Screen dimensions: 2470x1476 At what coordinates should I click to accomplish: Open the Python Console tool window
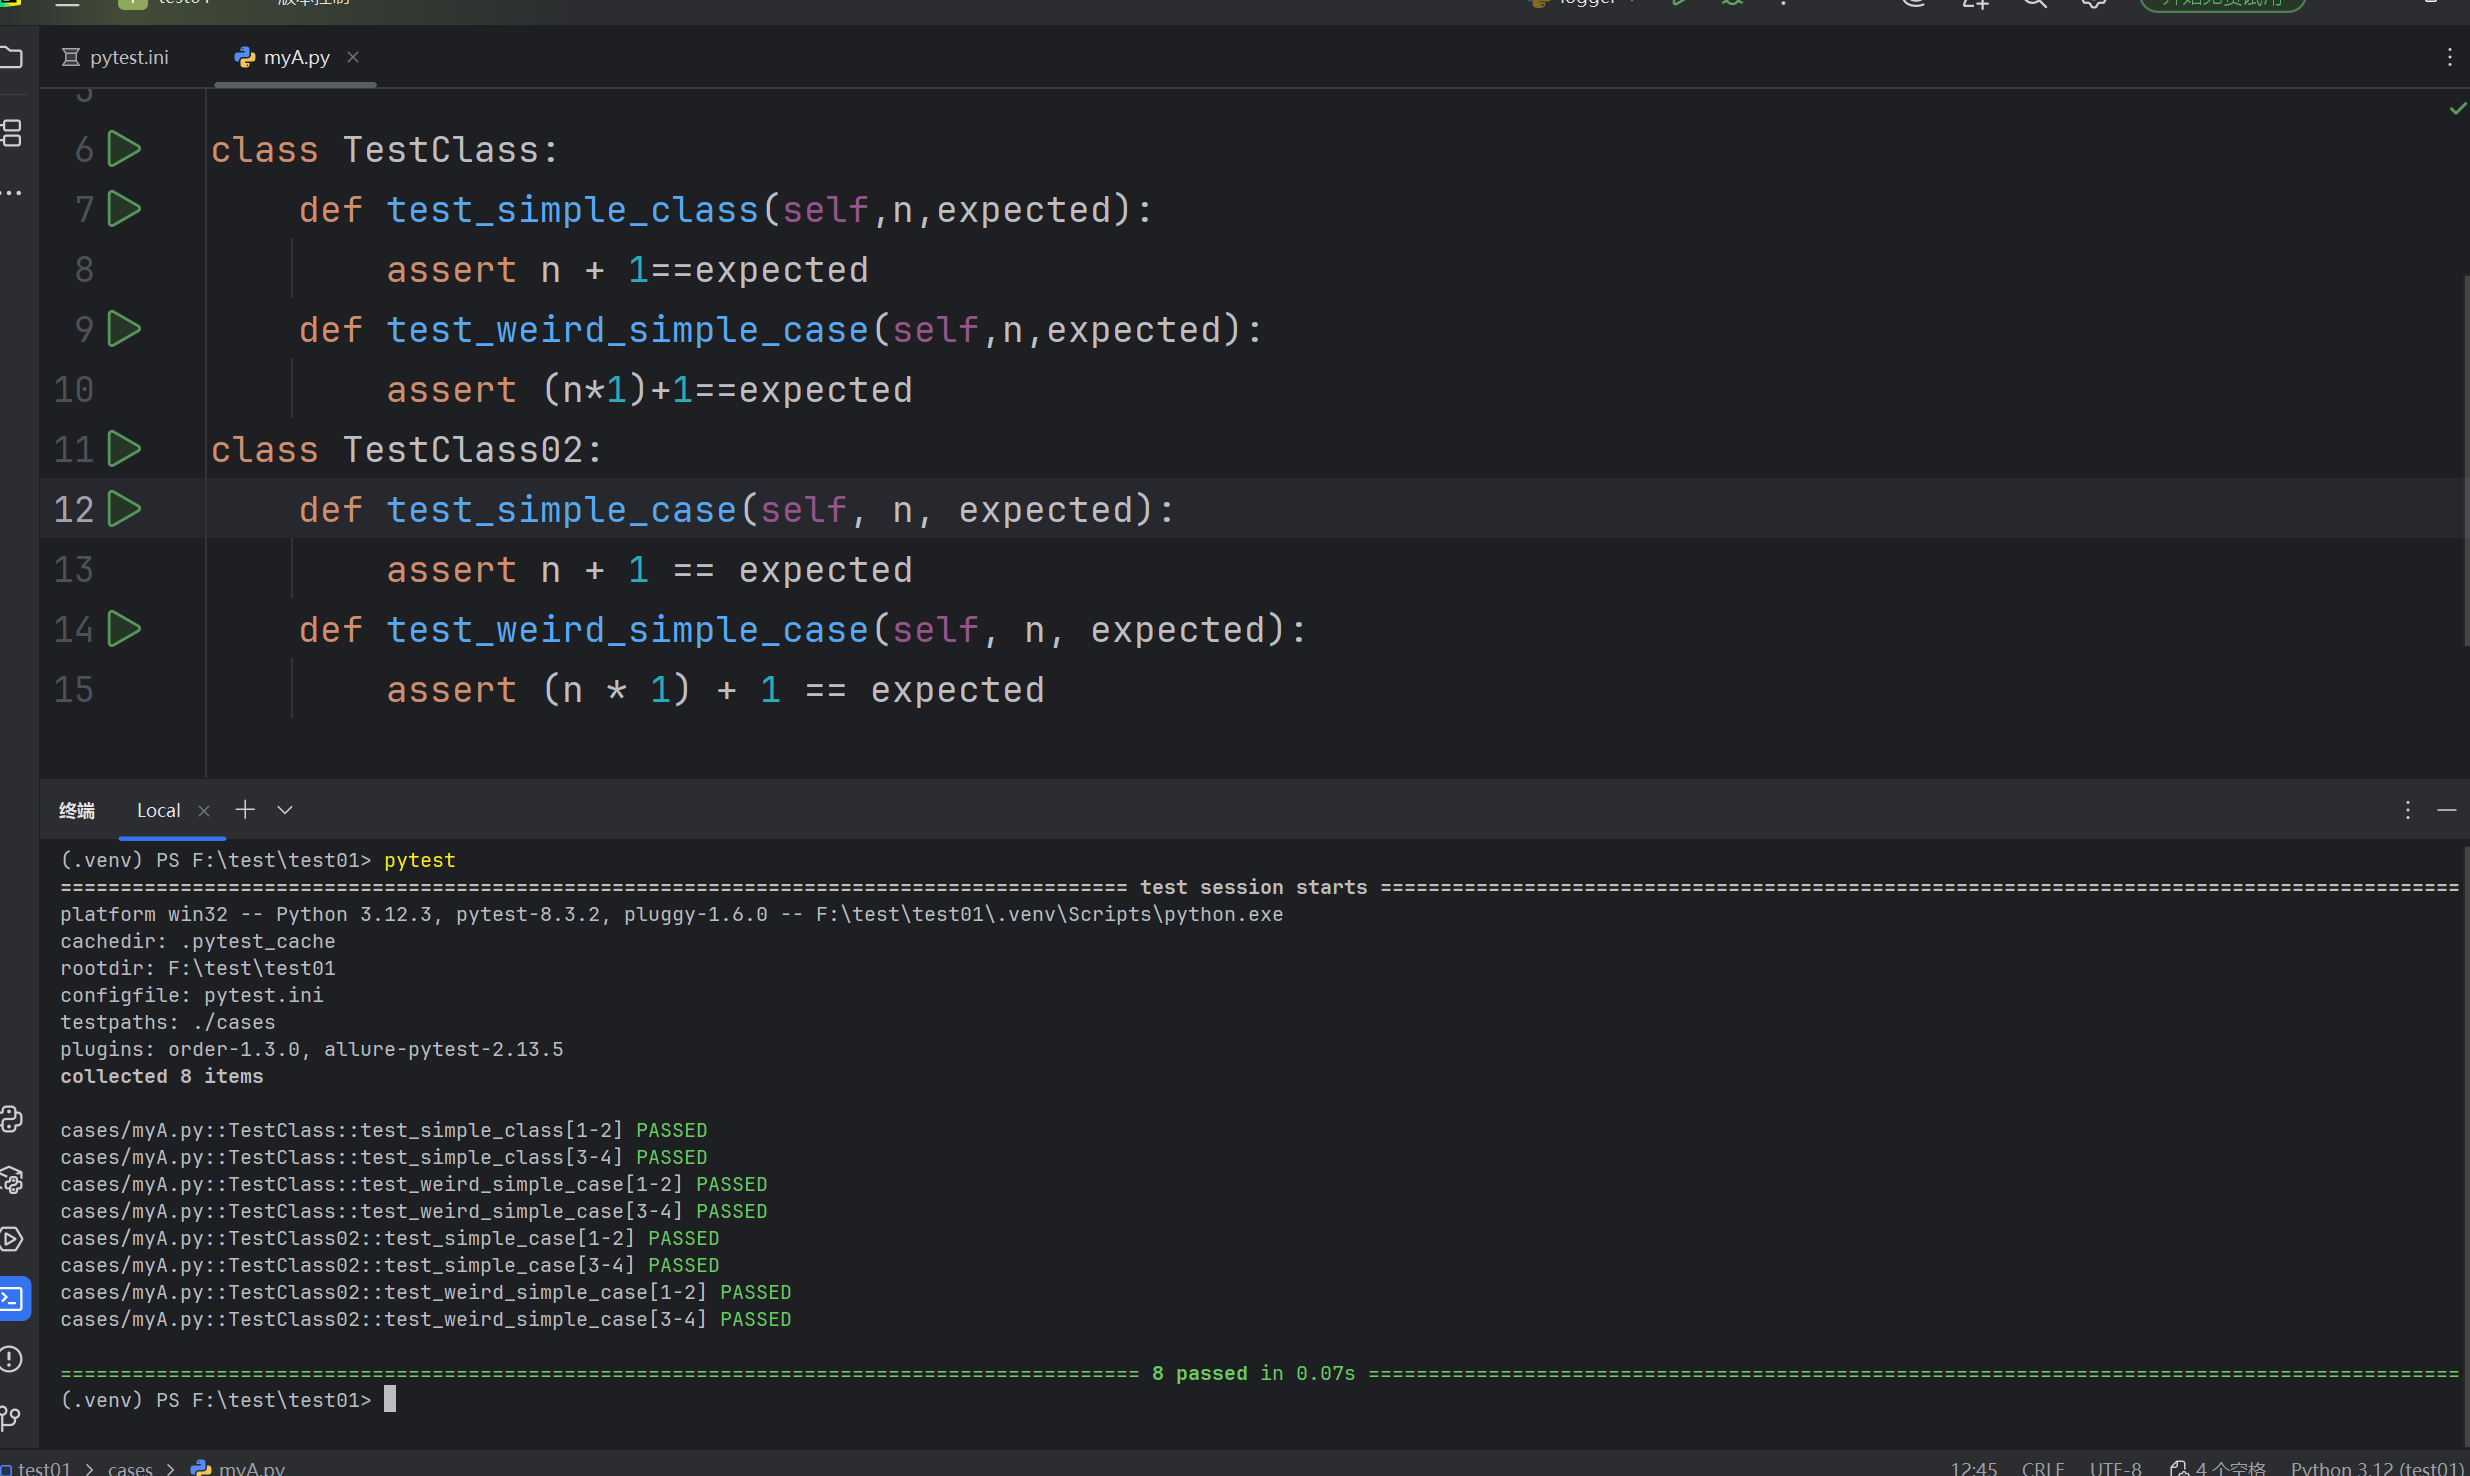coord(12,1119)
